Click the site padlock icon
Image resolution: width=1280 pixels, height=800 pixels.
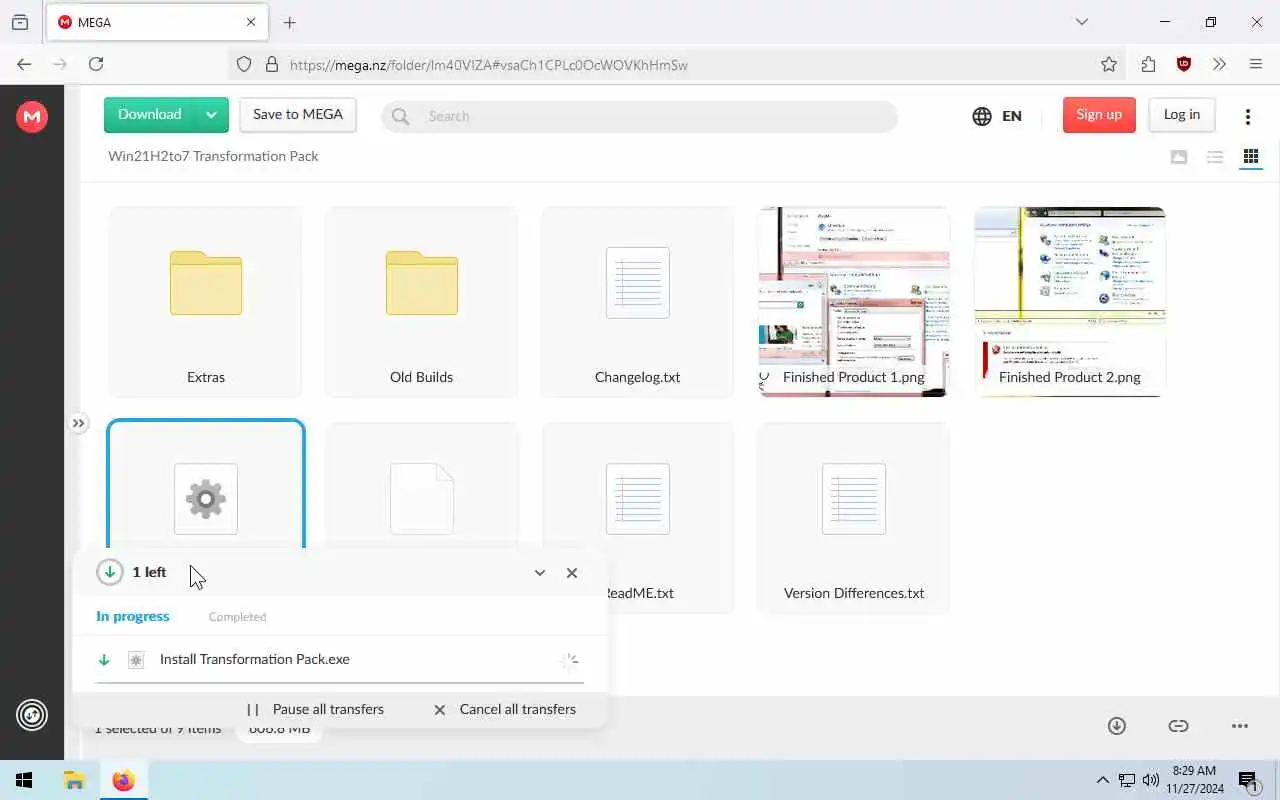click(x=271, y=64)
